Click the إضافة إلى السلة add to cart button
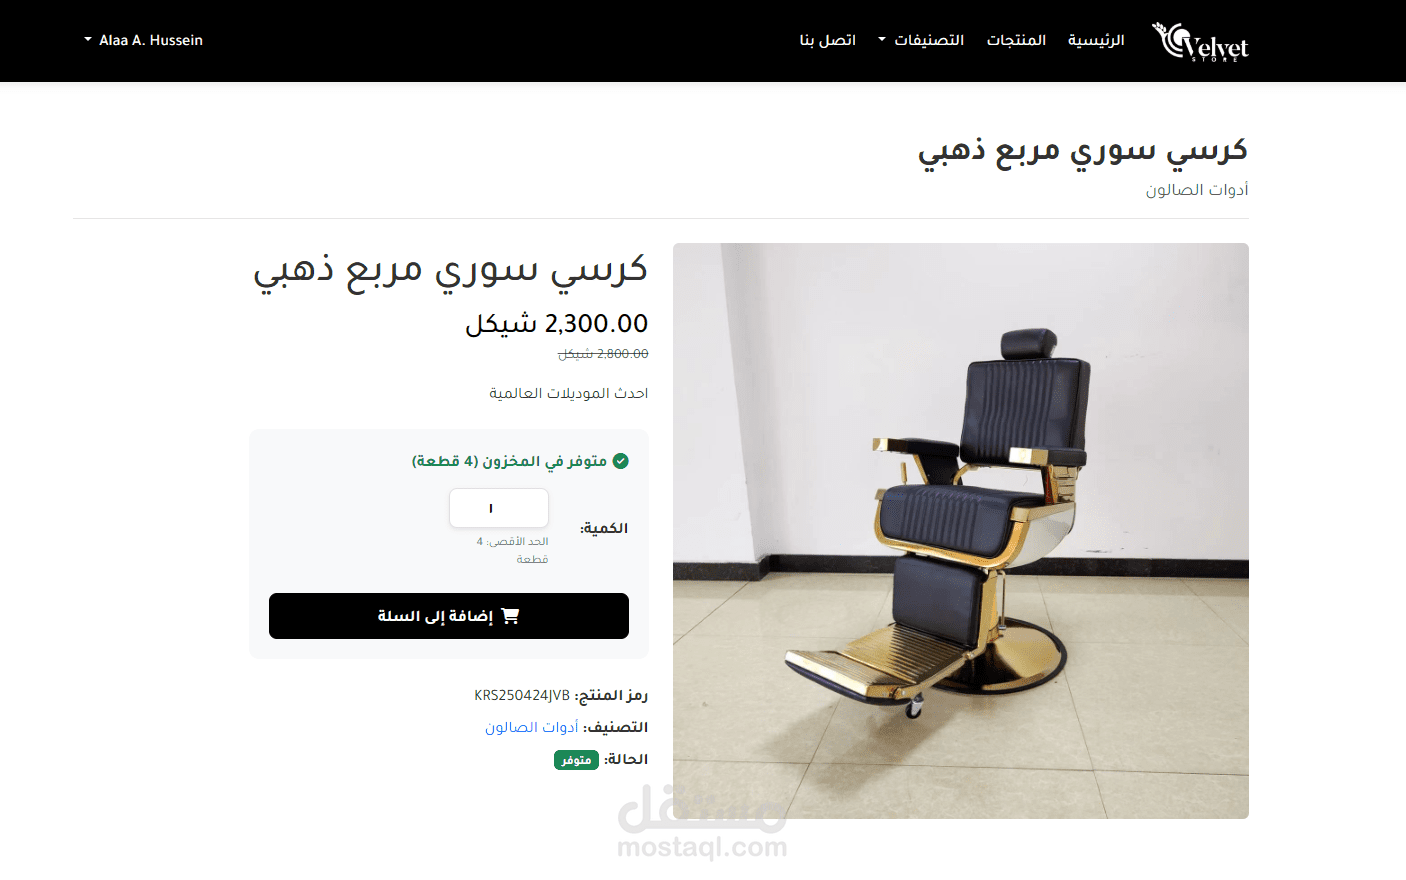 tap(449, 616)
